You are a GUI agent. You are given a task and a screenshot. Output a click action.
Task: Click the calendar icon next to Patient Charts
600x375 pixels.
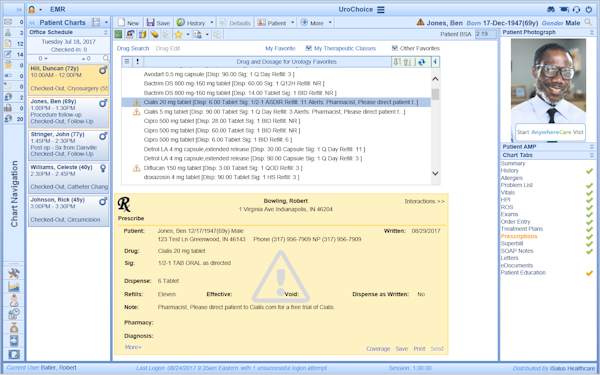coord(96,22)
